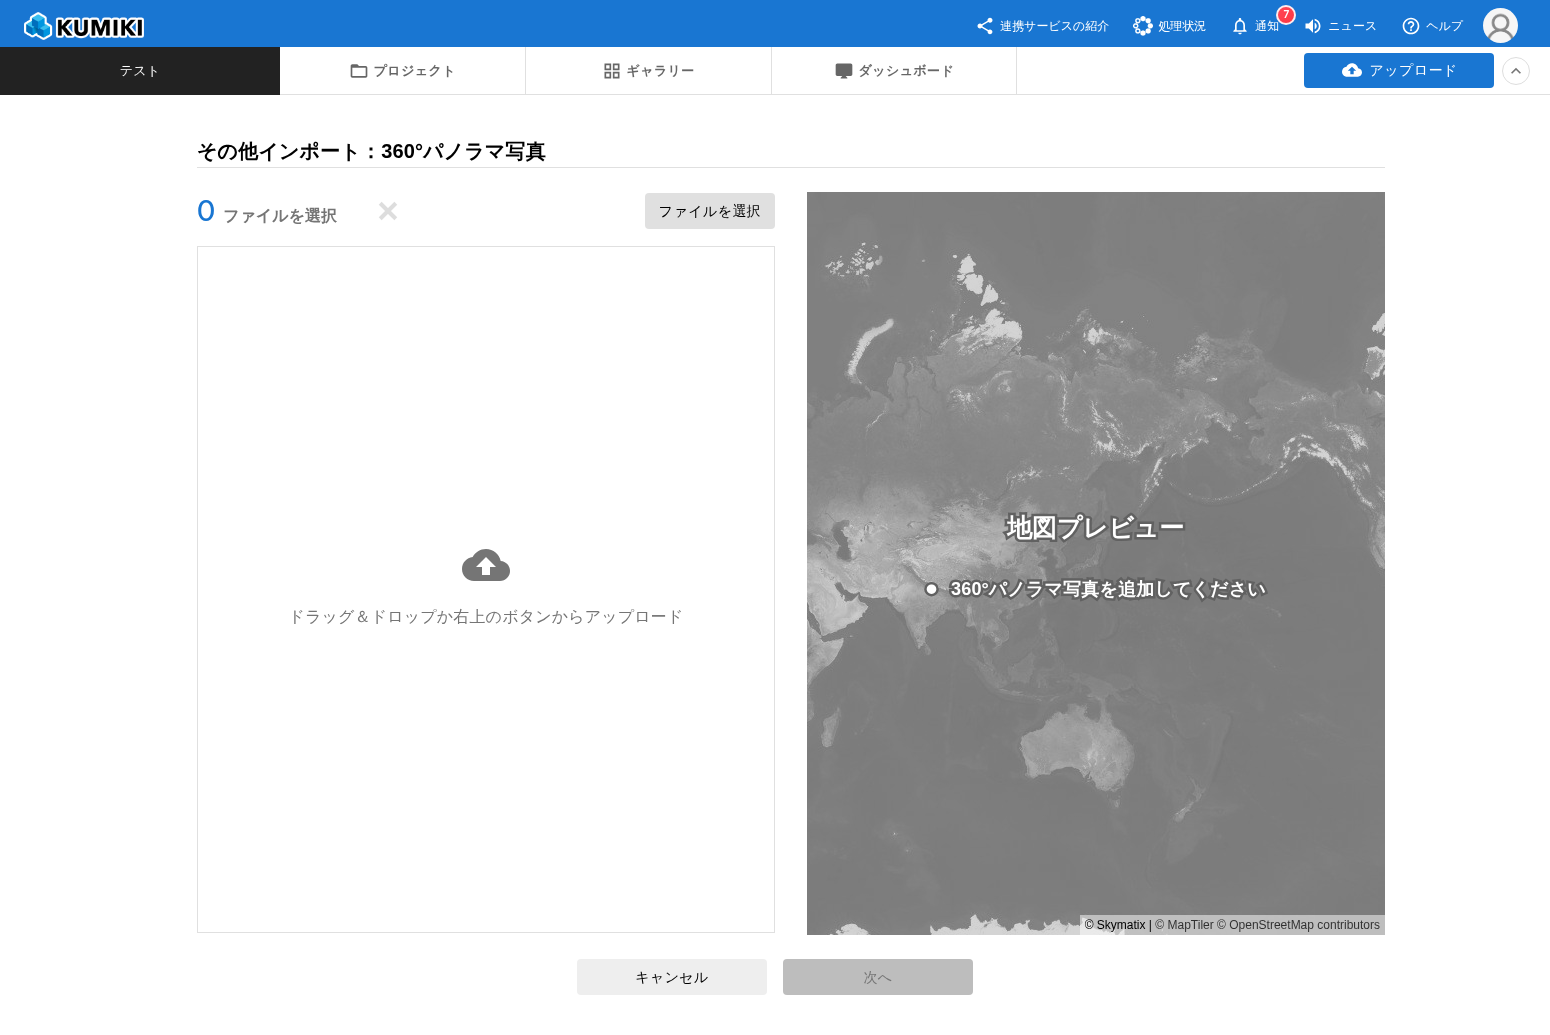
Task: Switch to the プロジェクト tab
Action: [403, 71]
